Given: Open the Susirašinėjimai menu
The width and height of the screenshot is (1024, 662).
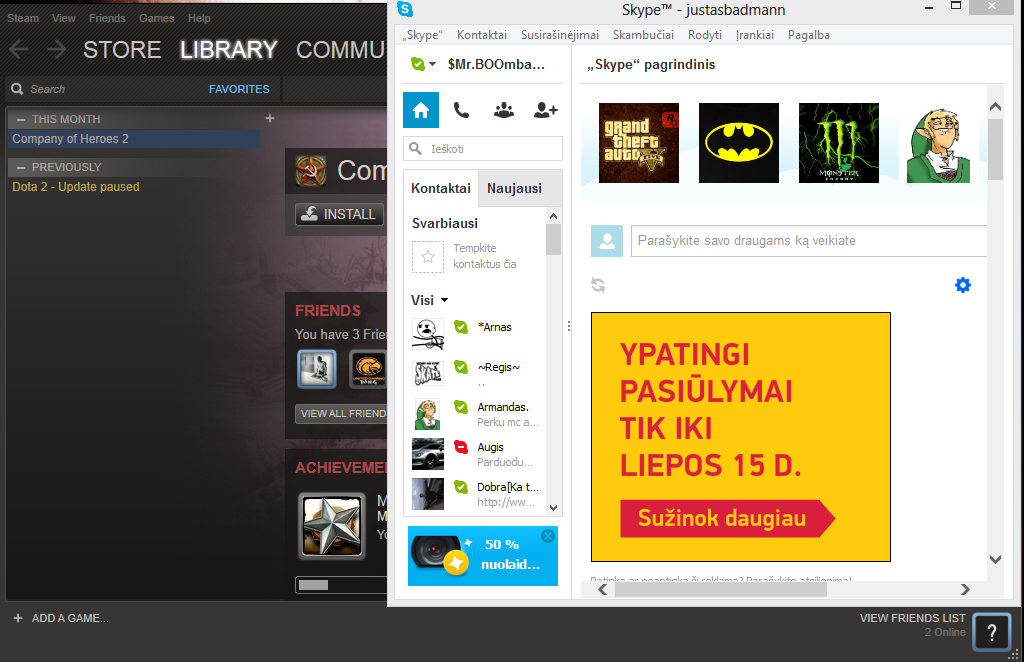Looking at the screenshot, I should tap(560, 35).
